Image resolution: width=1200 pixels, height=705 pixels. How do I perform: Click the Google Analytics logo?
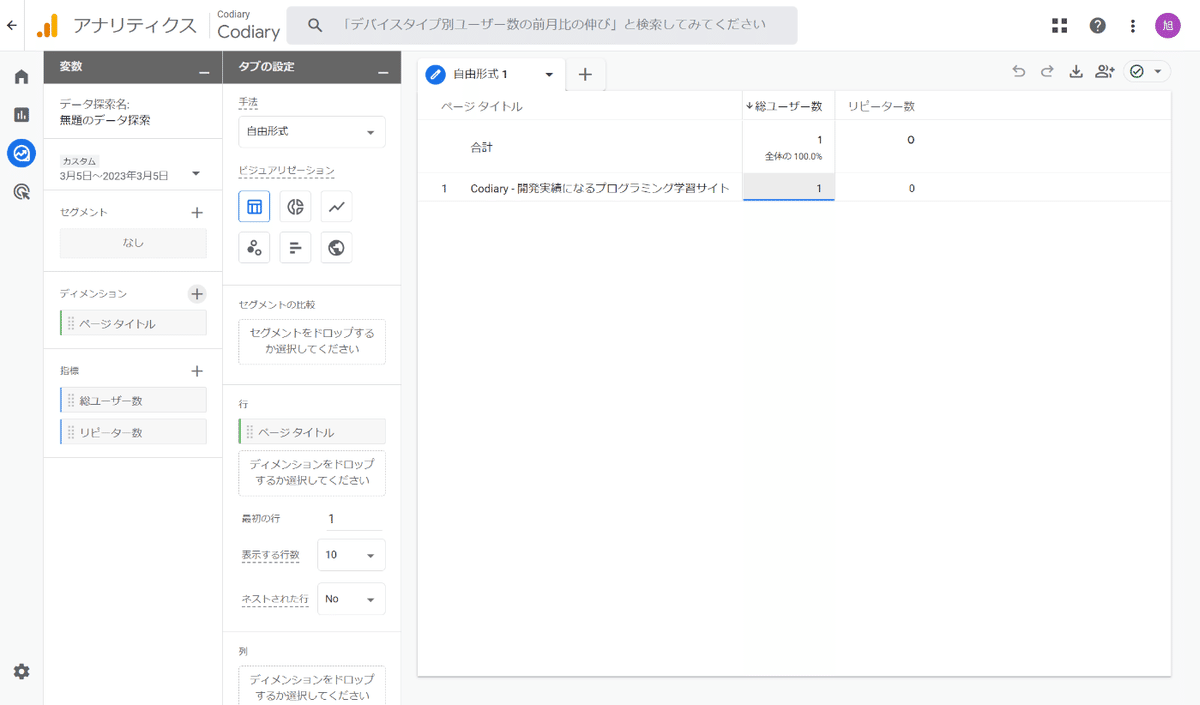click(x=47, y=26)
